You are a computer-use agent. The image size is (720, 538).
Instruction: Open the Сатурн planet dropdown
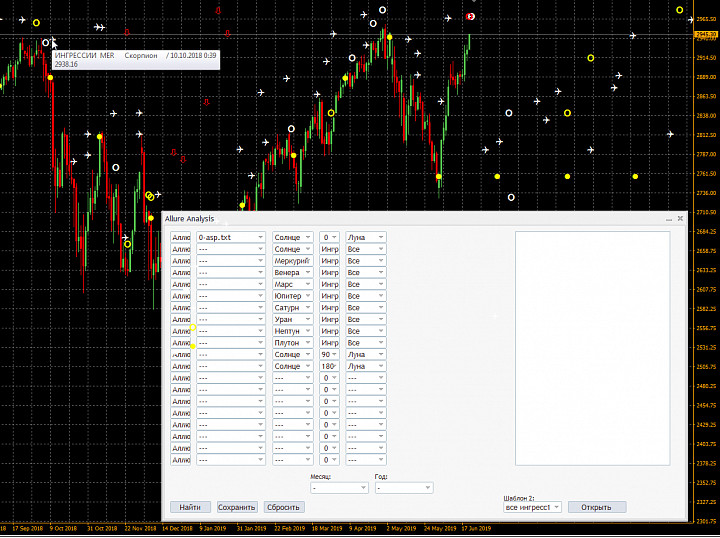(292, 308)
